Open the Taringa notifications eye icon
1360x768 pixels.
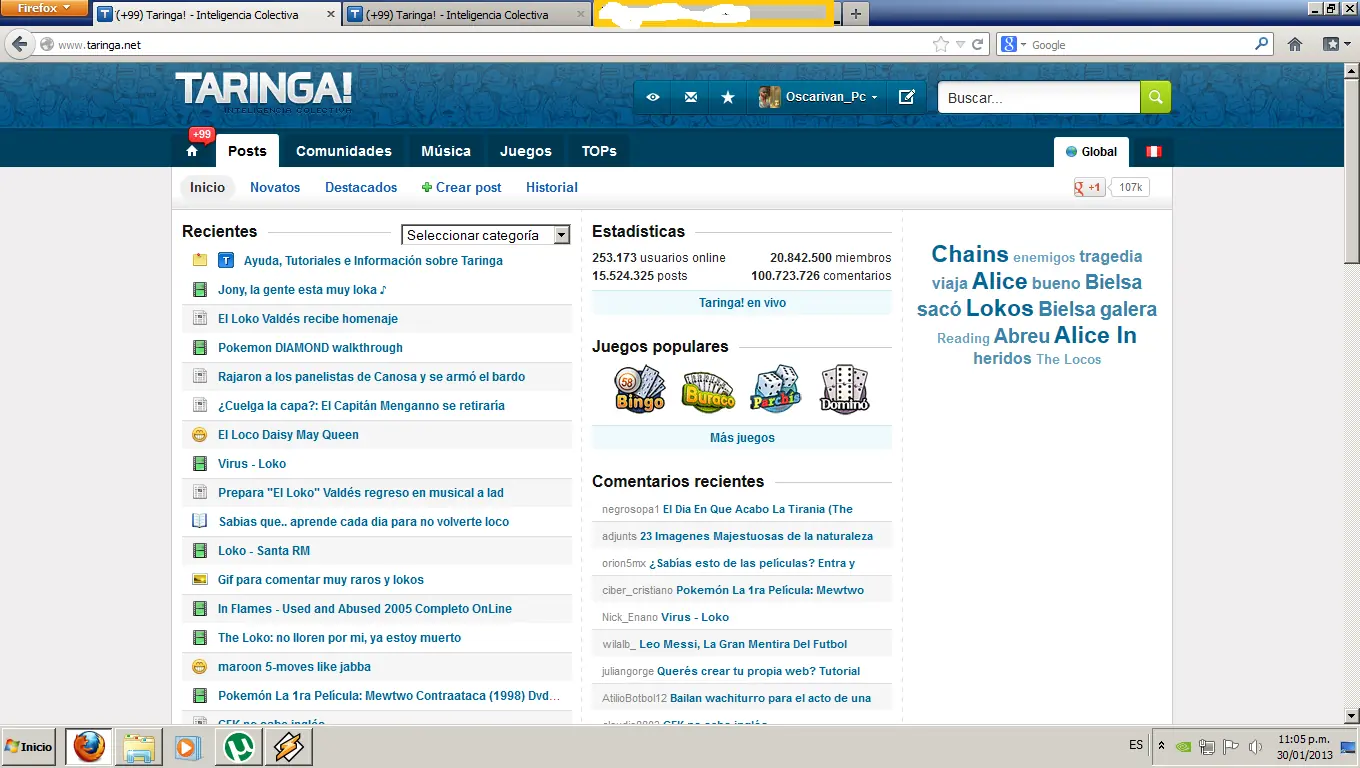652,97
